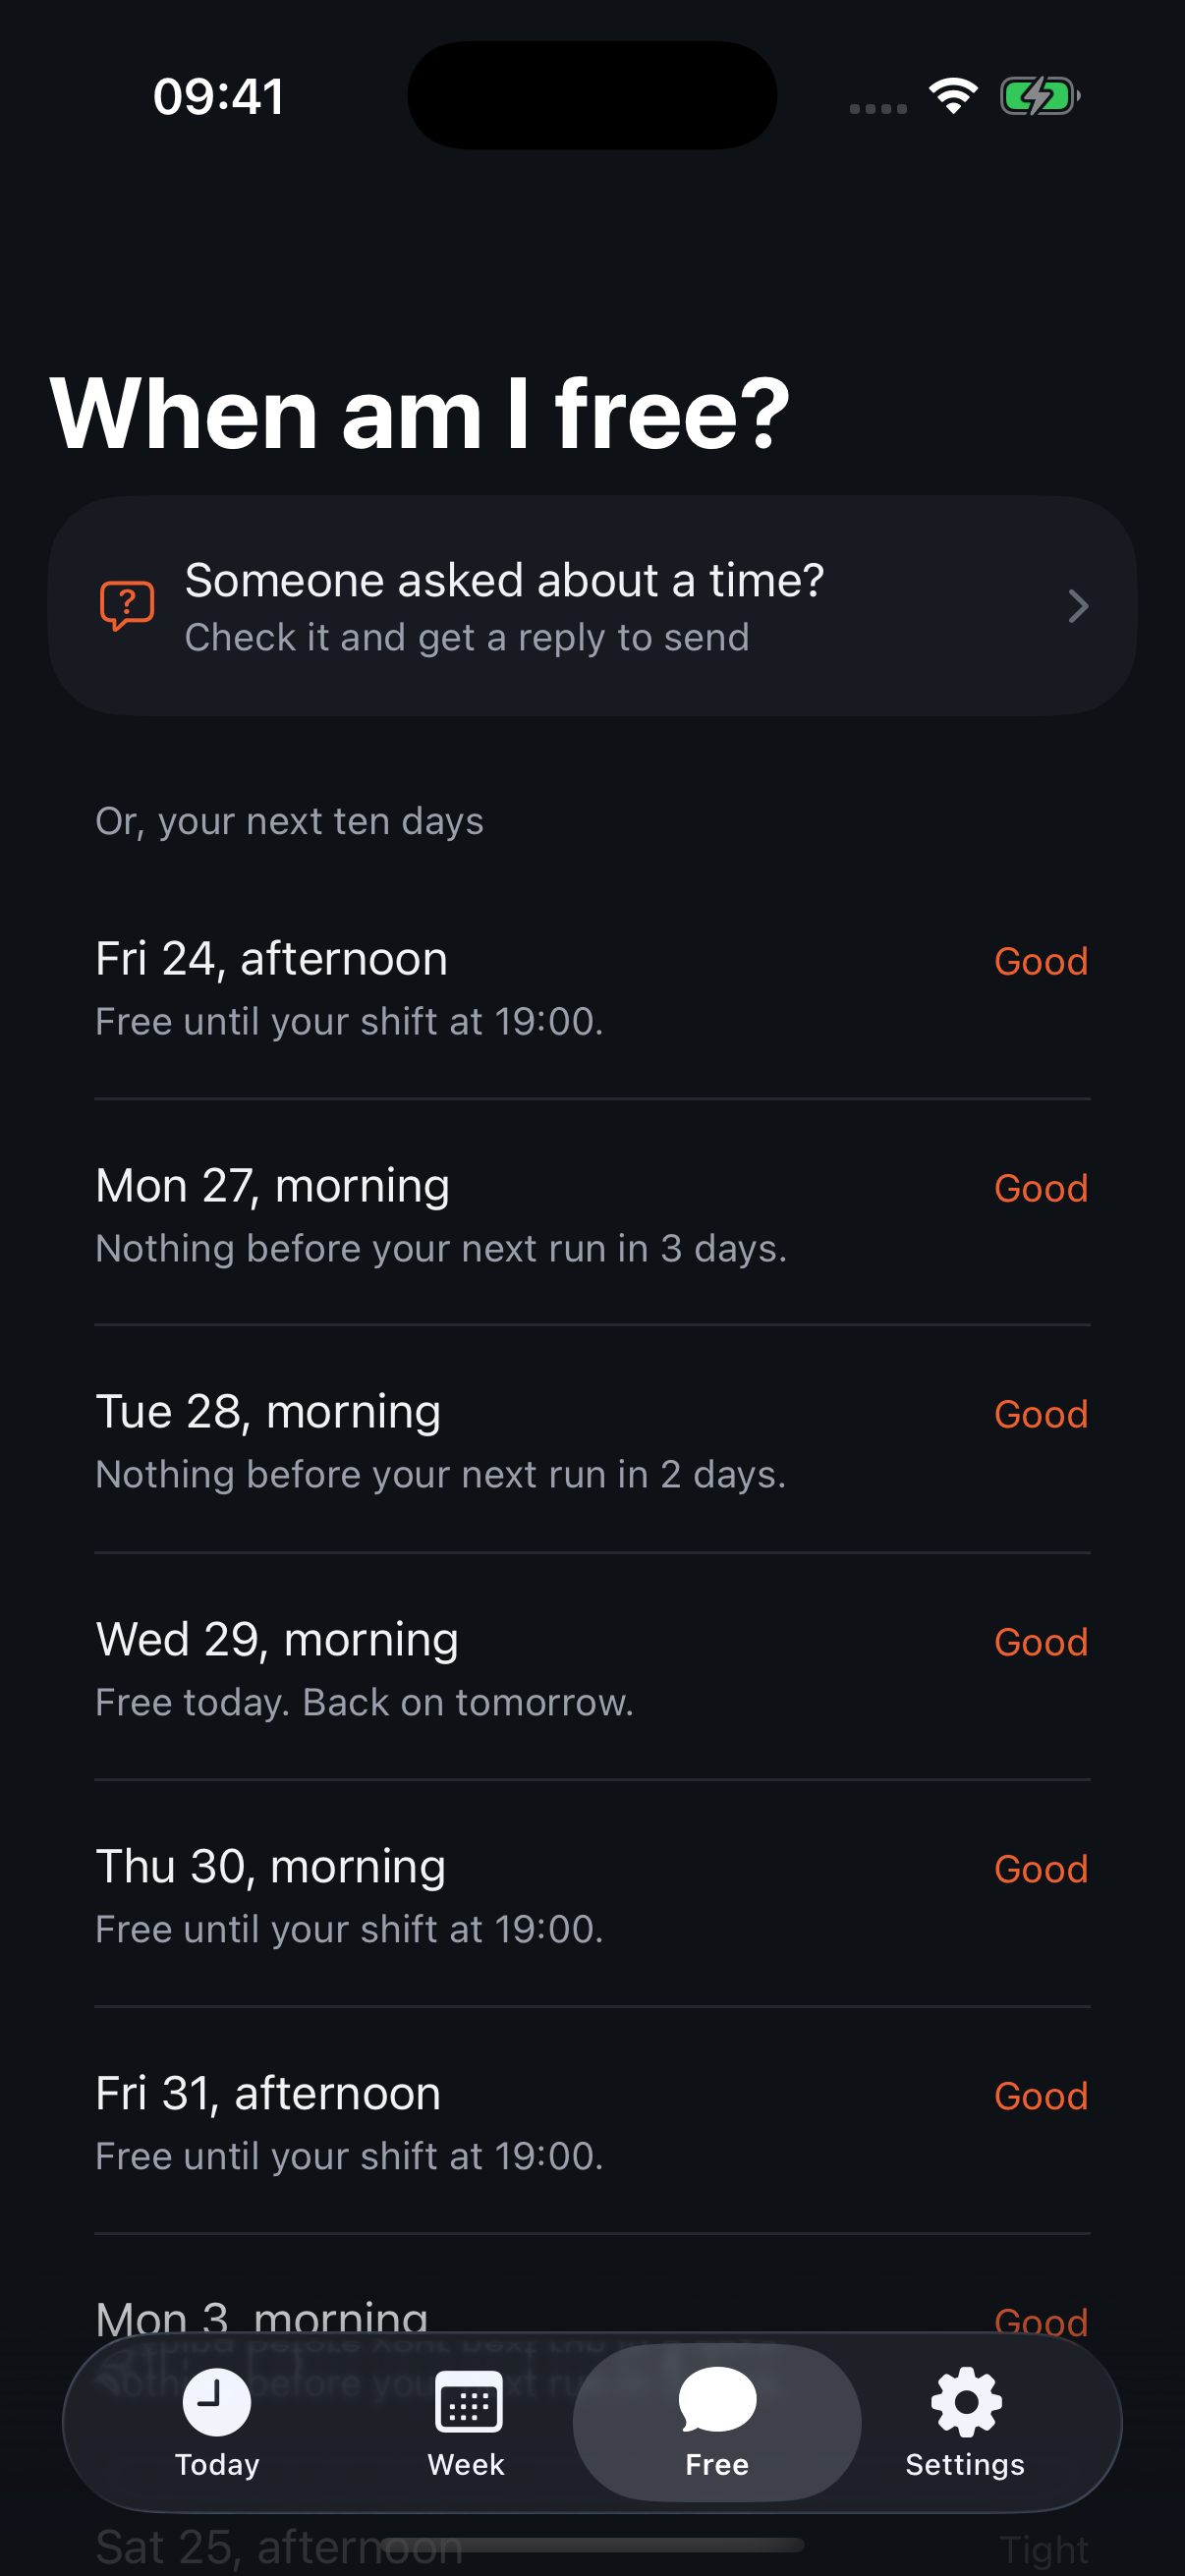Image resolution: width=1185 pixels, height=2576 pixels.
Task: Tap the battery charging indicator
Action: [x=1040, y=96]
